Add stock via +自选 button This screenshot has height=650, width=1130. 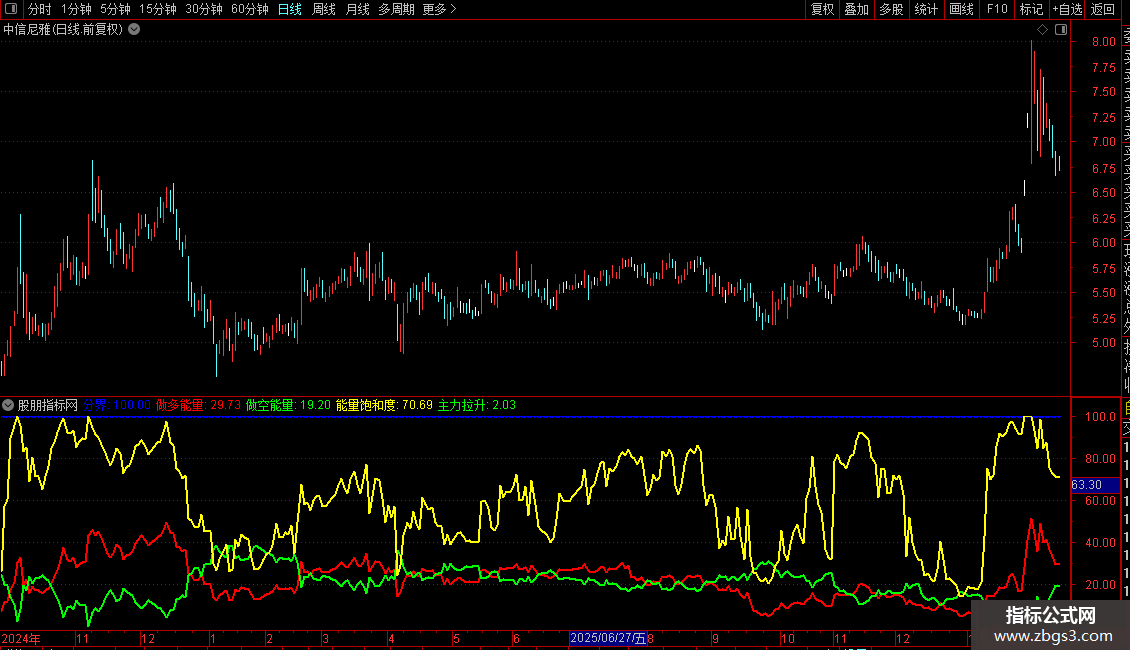coord(1067,9)
